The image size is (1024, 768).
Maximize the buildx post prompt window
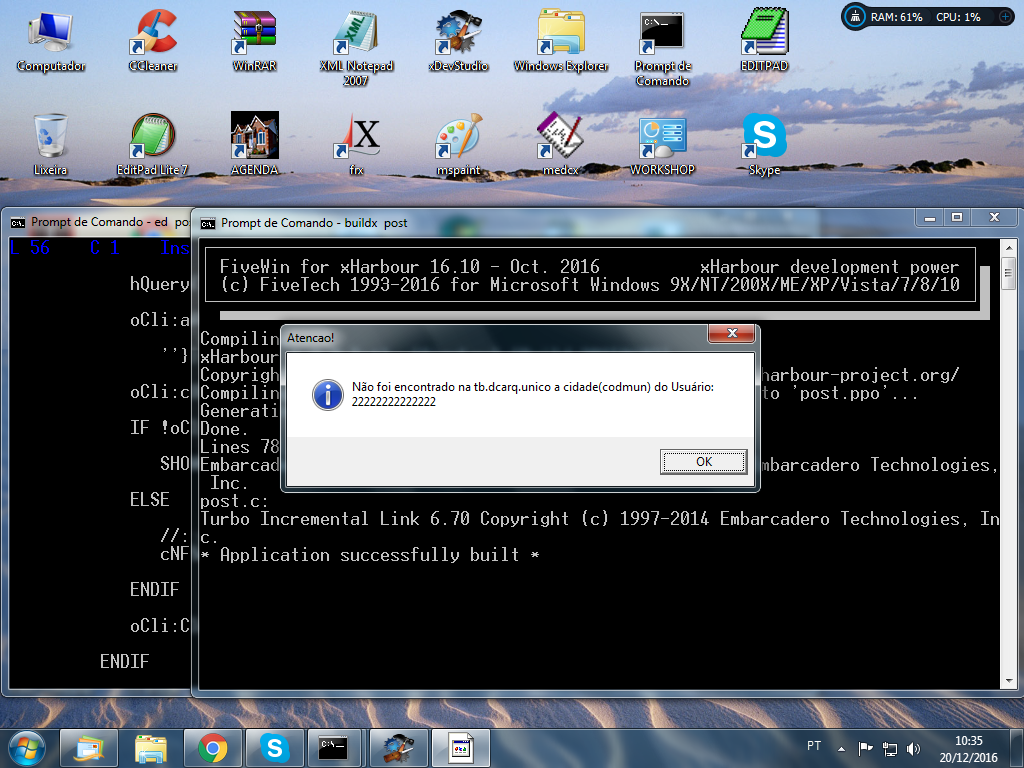(957, 217)
